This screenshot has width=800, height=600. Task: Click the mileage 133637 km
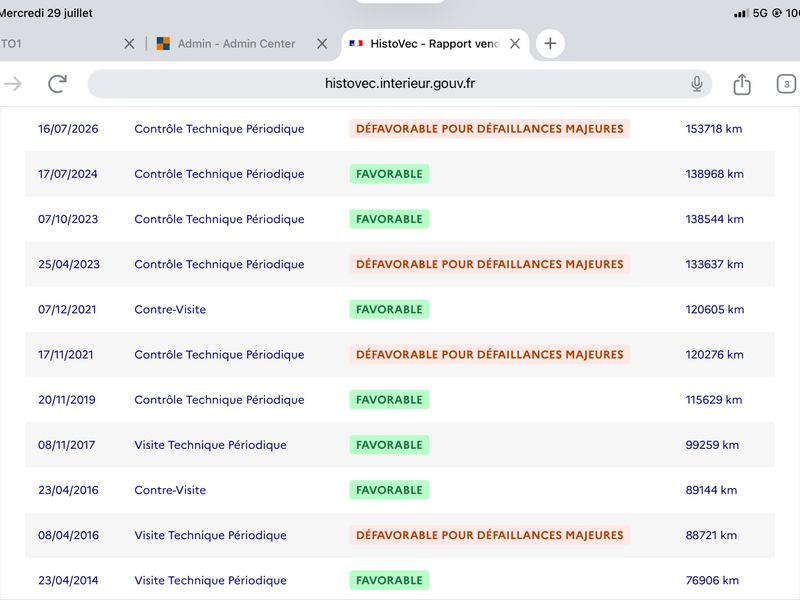point(714,264)
